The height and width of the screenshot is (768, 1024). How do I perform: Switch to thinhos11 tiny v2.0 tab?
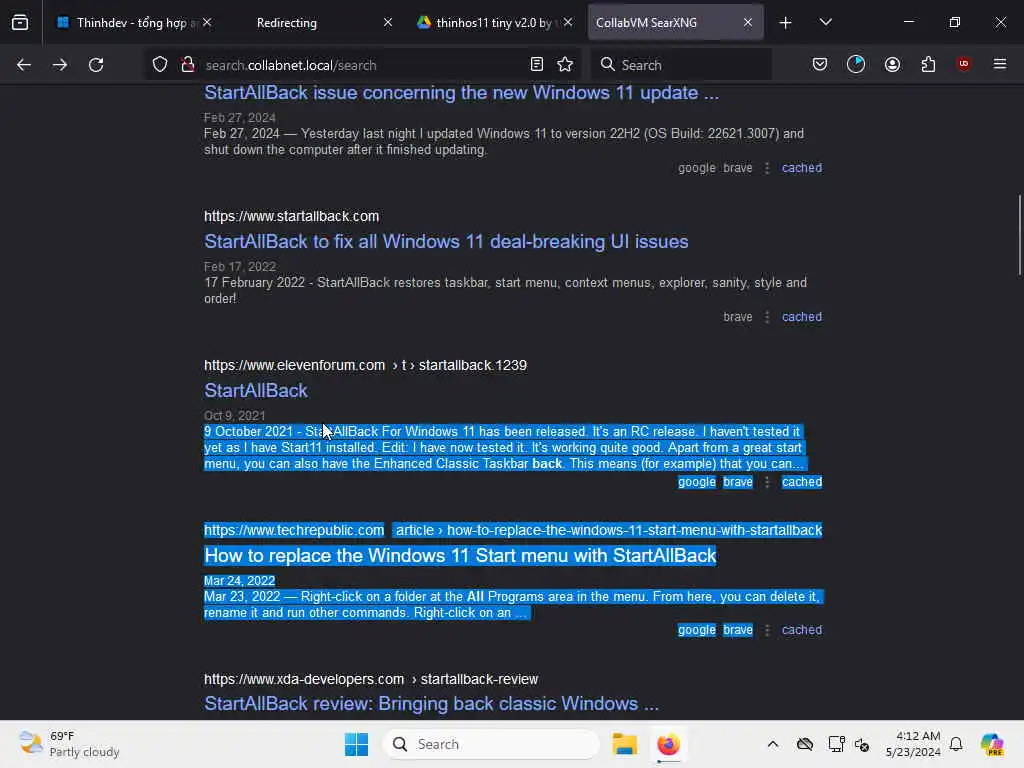(494, 23)
